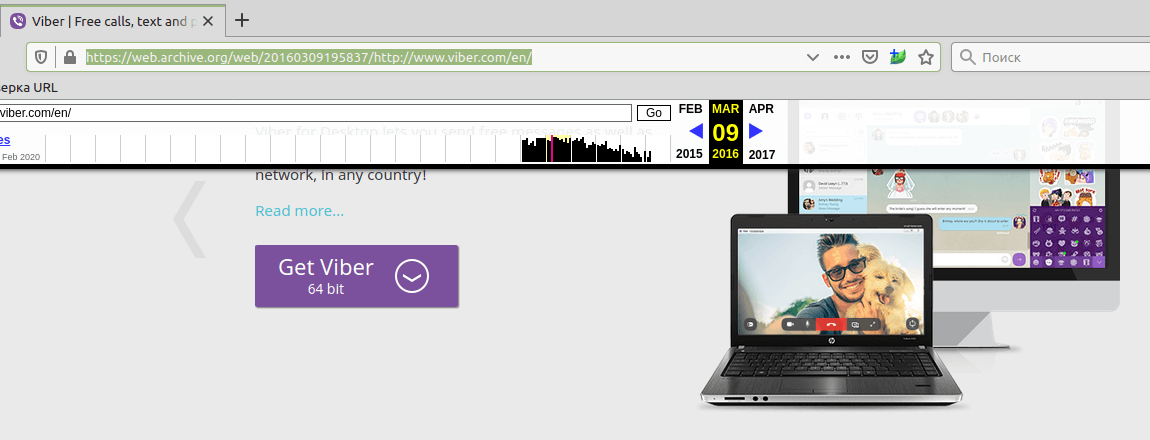Click the red end-call button on laptop

[831, 323]
